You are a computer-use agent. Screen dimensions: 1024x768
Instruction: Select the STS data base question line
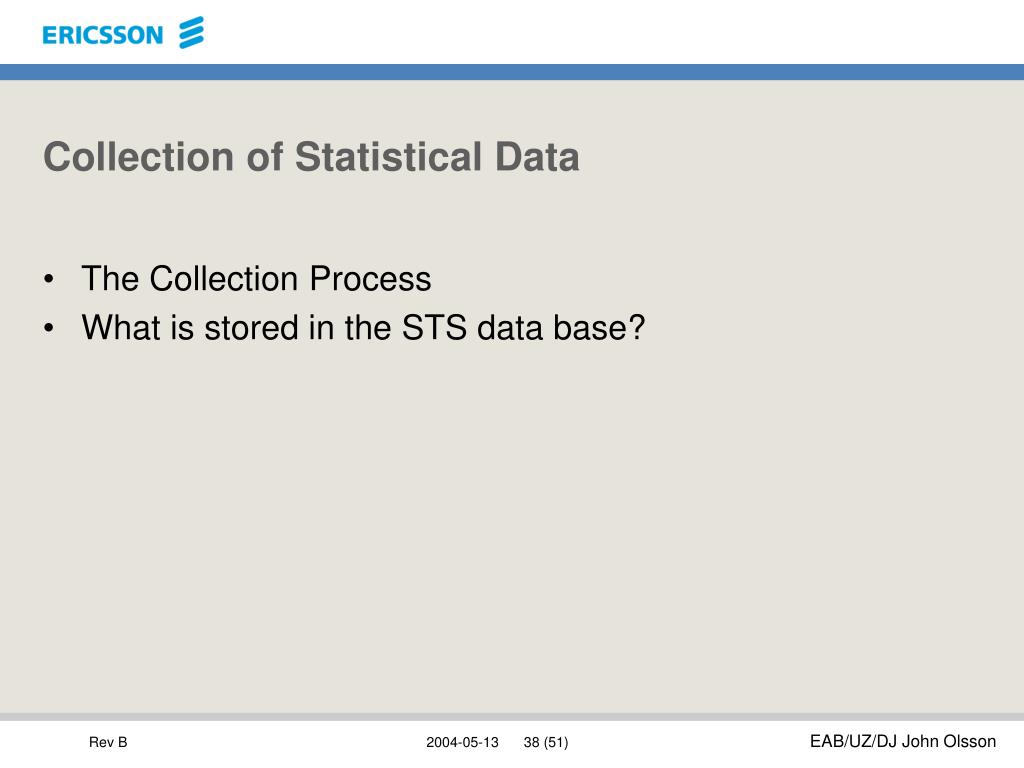pos(363,327)
